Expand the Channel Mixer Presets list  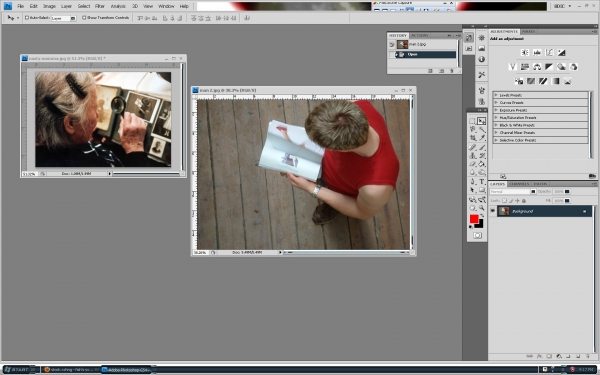496,132
